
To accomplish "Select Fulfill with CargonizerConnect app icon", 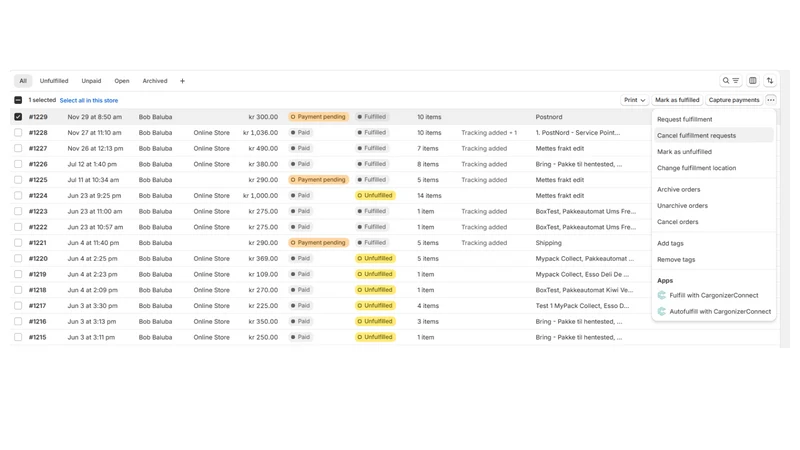I will (662, 295).
